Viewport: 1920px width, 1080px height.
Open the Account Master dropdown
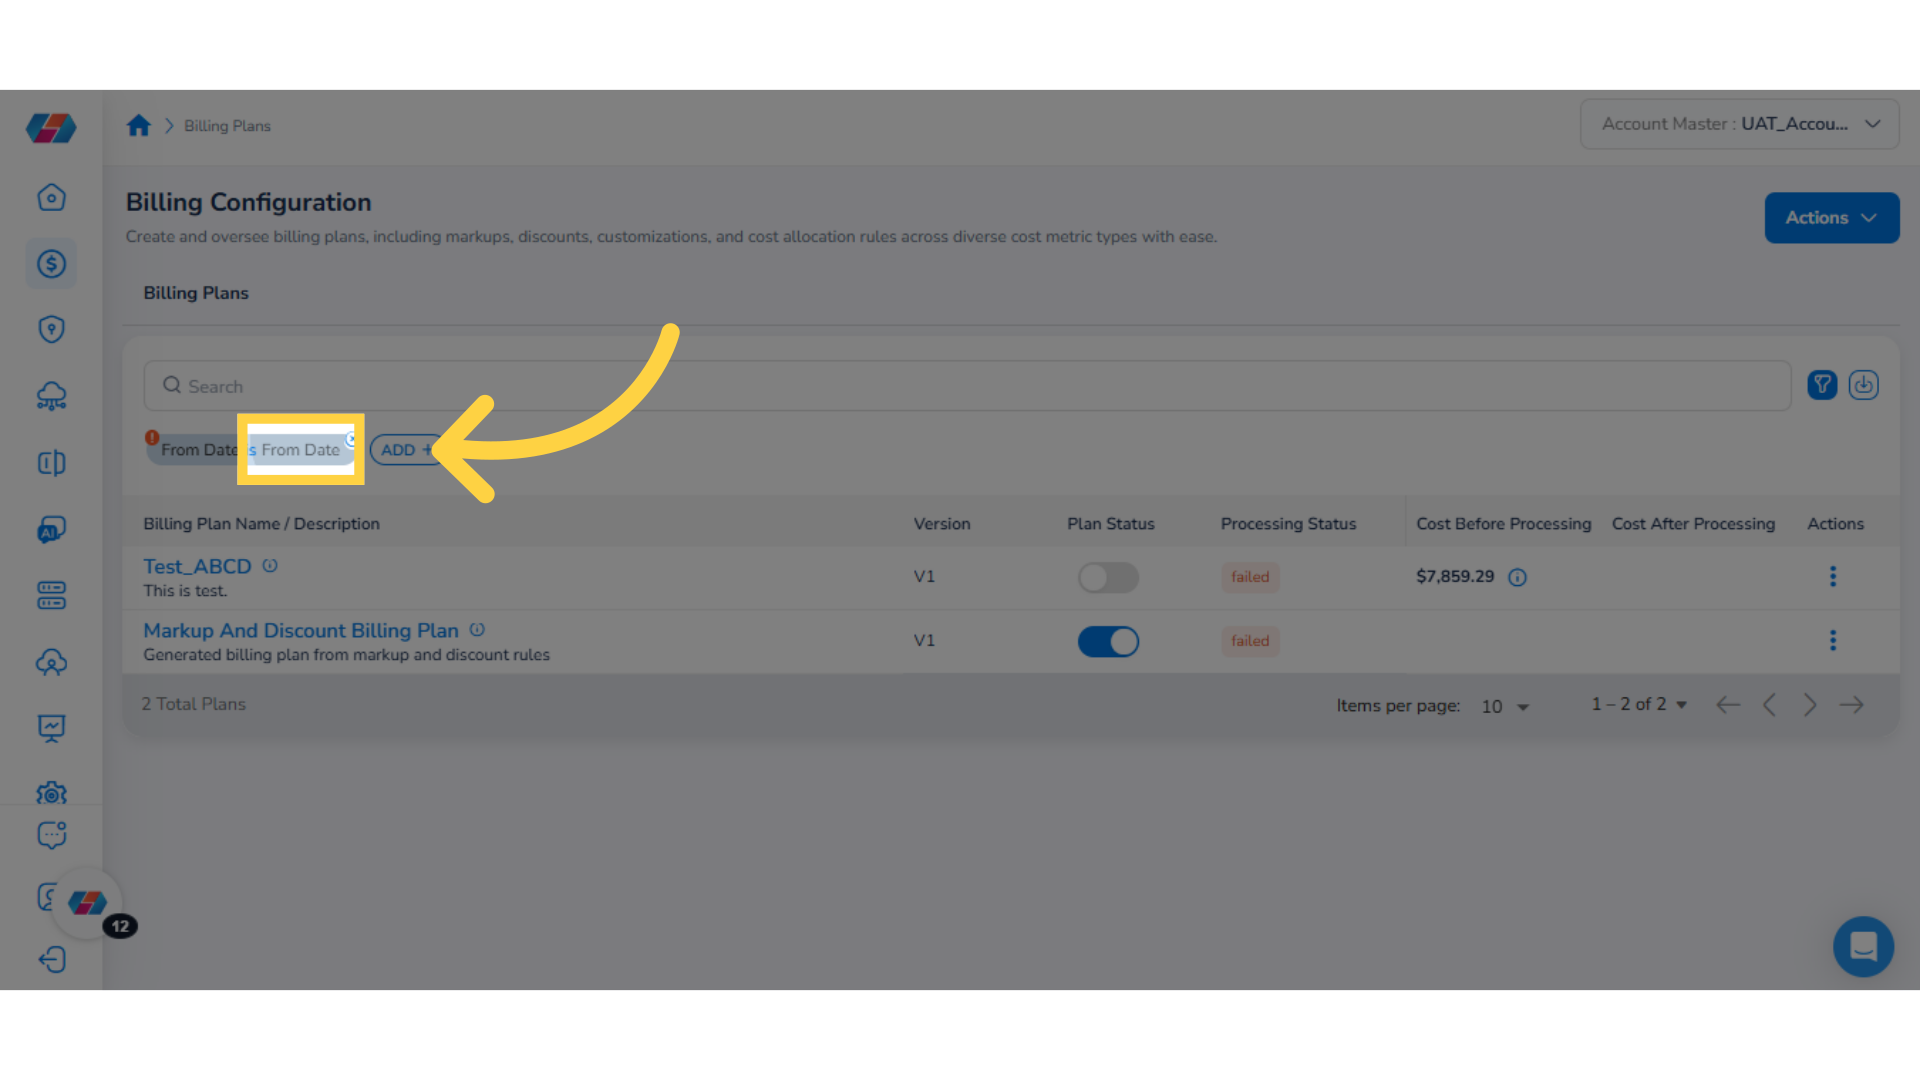tap(1739, 124)
